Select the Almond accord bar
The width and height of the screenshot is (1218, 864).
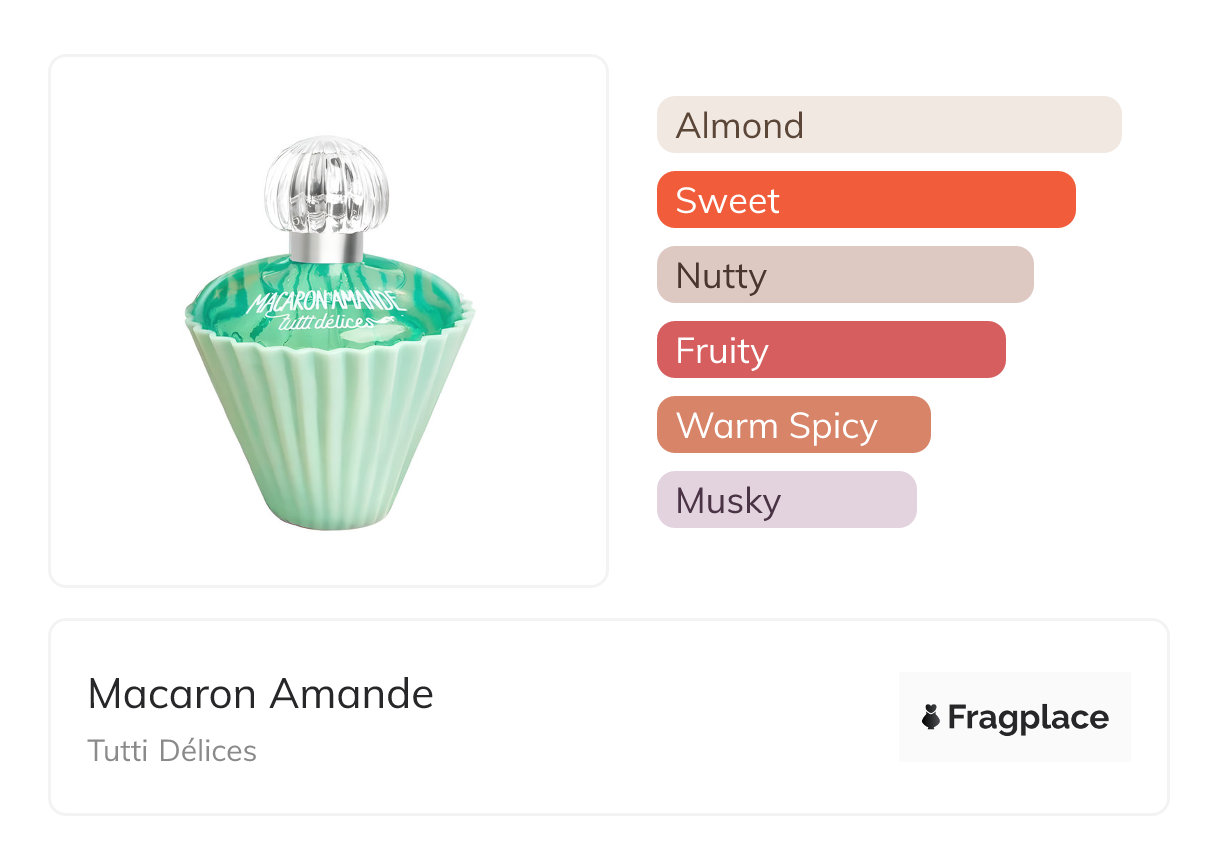(888, 125)
